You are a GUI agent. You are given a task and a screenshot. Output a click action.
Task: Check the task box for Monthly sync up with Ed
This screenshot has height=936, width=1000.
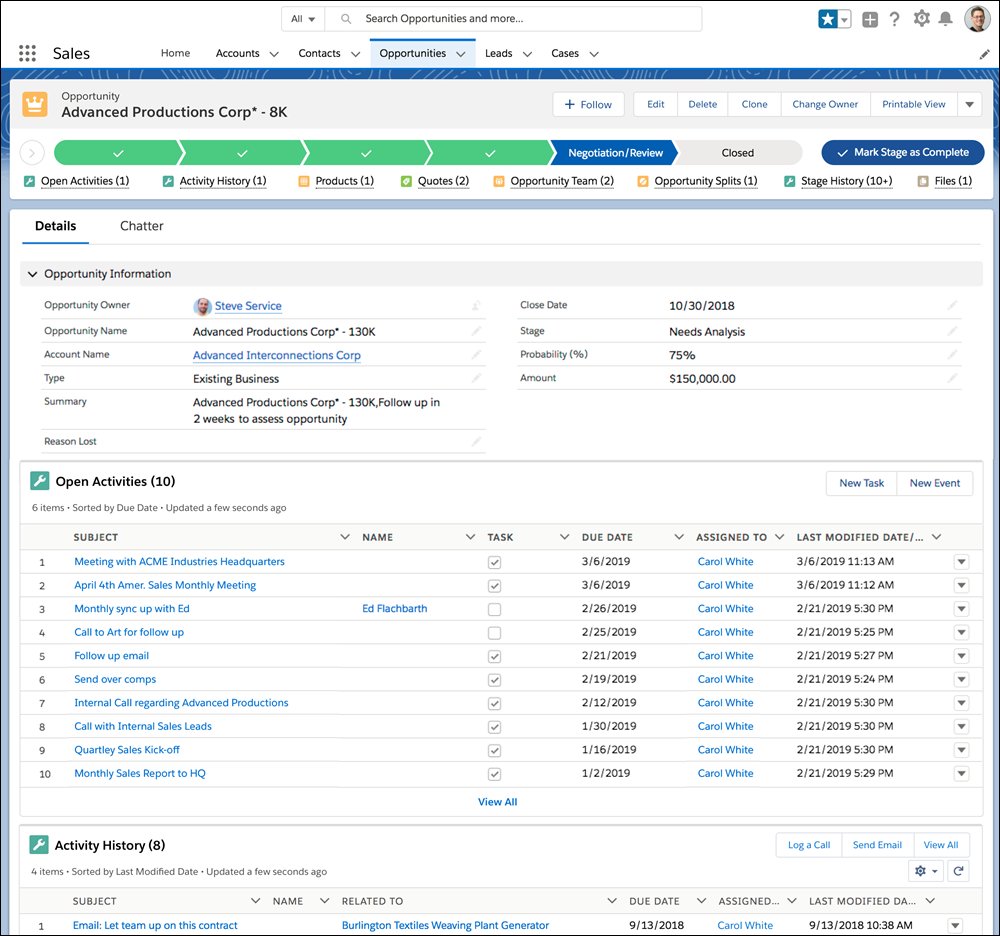(x=494, y=610)
